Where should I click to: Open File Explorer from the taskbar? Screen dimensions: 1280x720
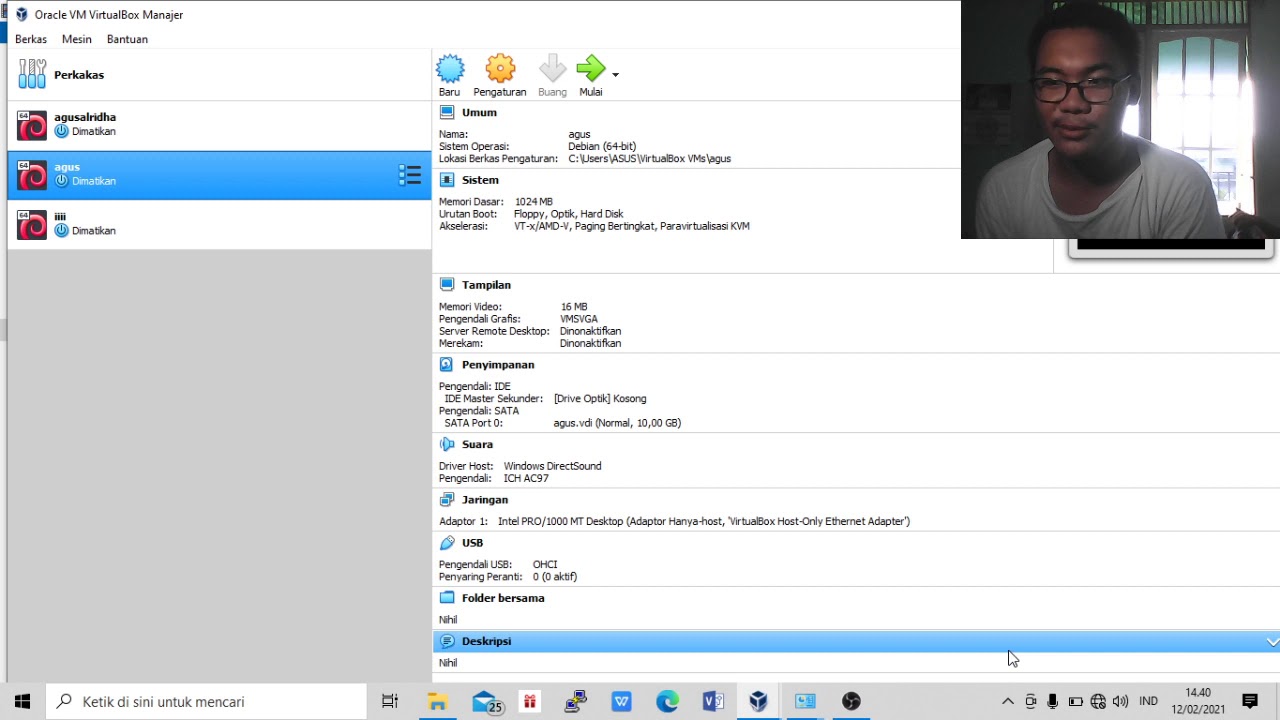coord(437,701)
